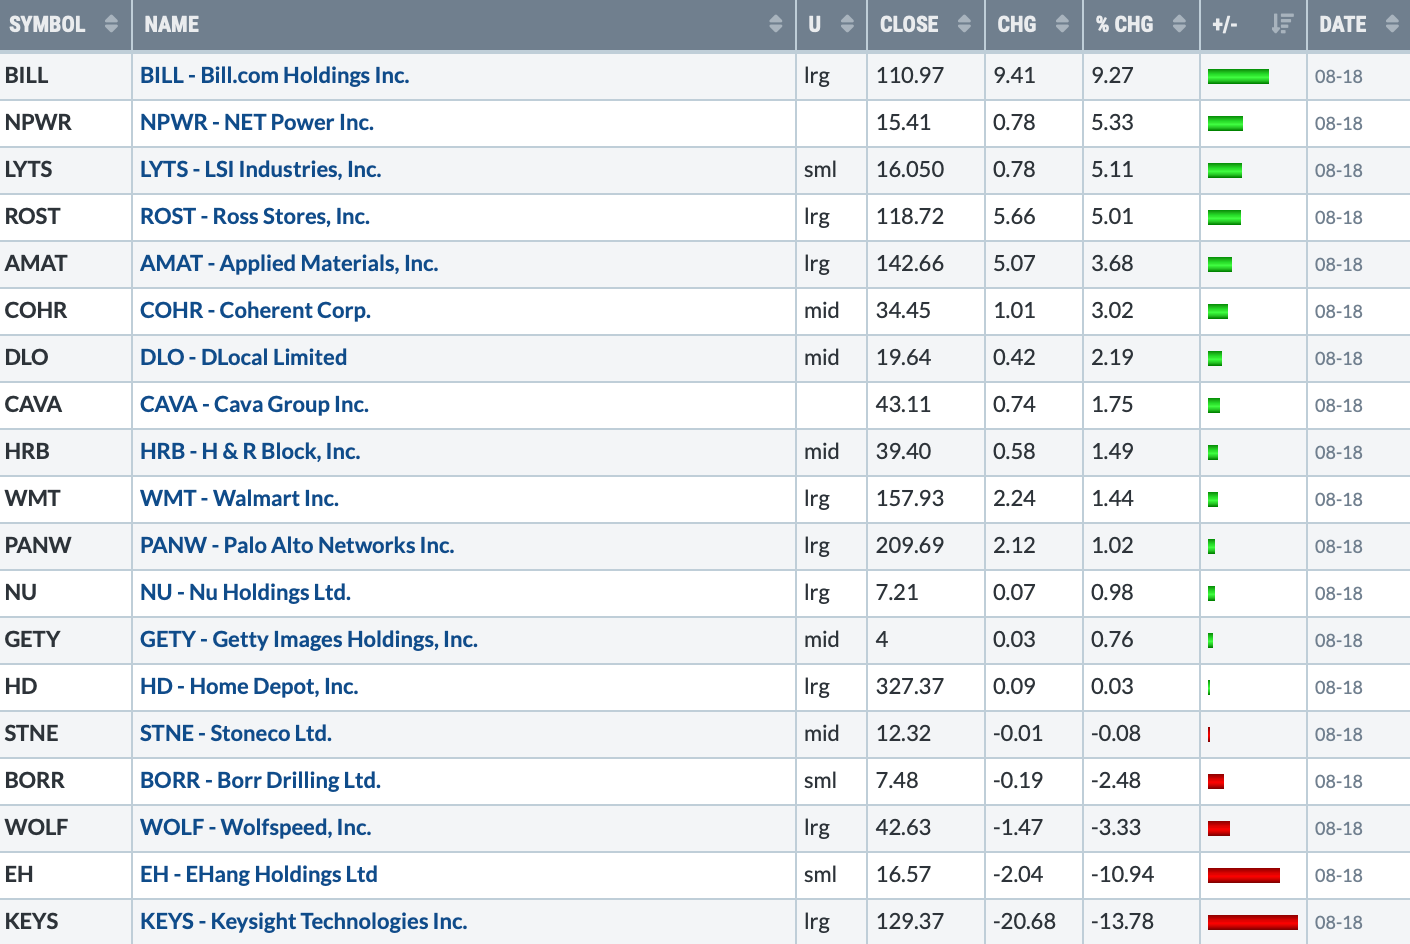Viewport: 1410px width, 944px height.
Task: Open KEYS - Keysight Technologies link
Action: tap(304, 921)
